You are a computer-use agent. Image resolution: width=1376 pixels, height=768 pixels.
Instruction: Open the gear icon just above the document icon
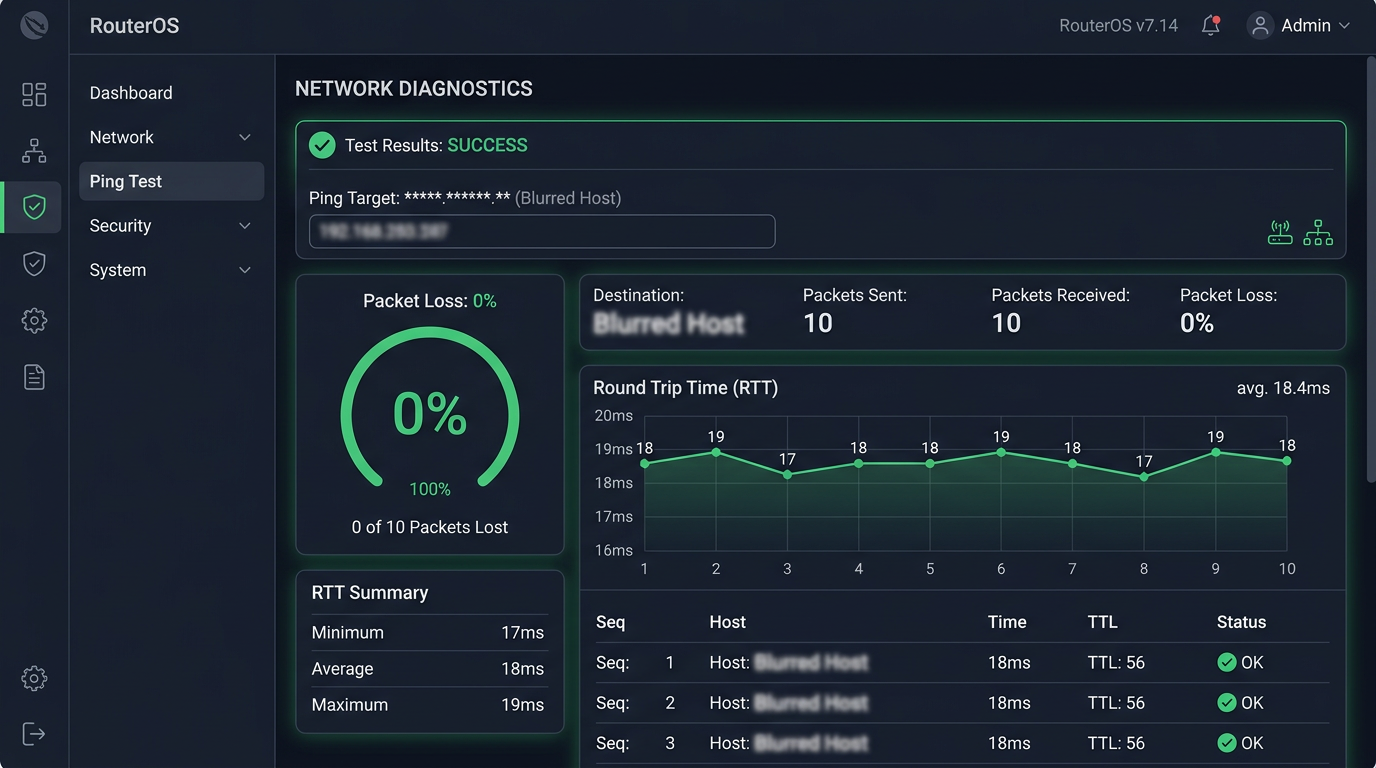tap(34, 320)
